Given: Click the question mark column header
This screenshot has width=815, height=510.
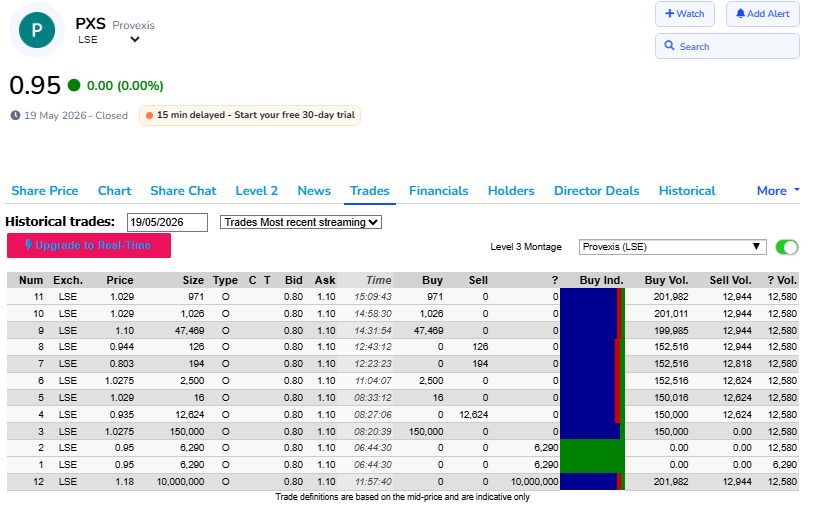Looking at the screenshot, I should [x=555, y=280].
